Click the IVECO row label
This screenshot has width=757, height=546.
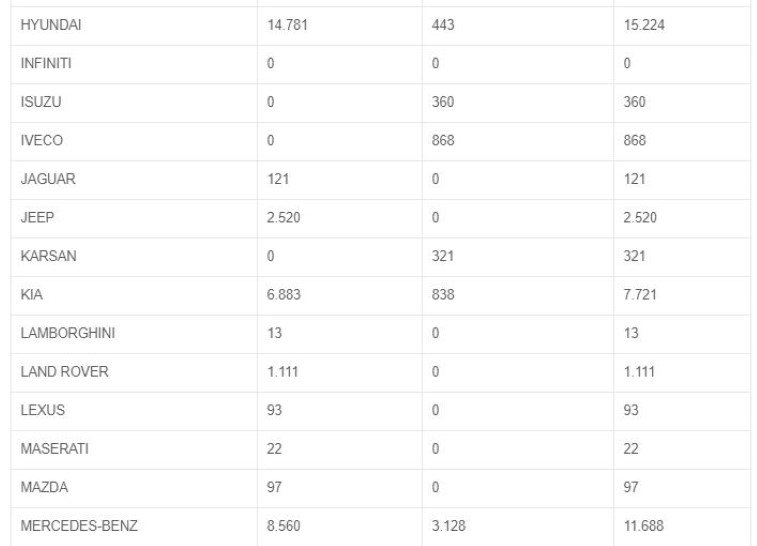coord(42,140)
